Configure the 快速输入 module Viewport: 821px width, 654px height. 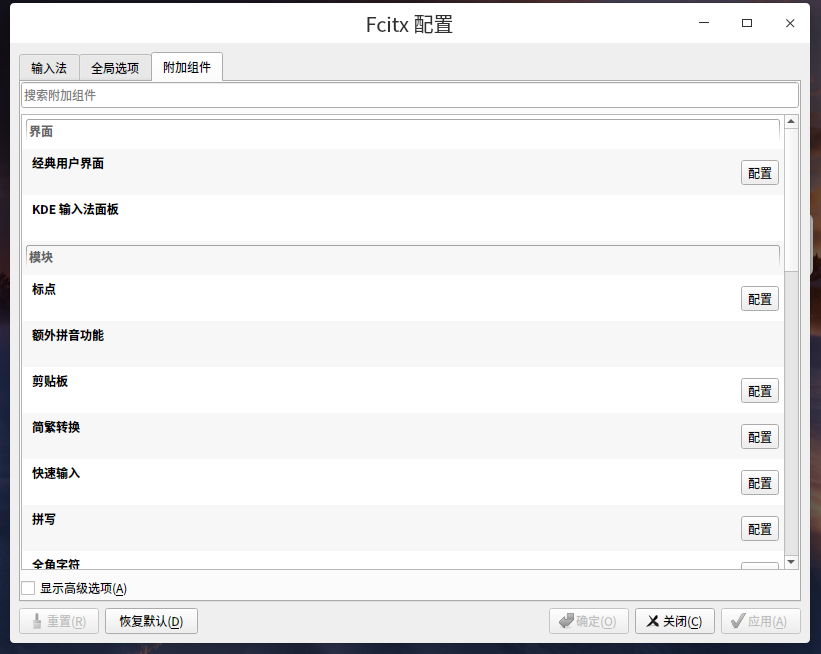coord(759,482)
